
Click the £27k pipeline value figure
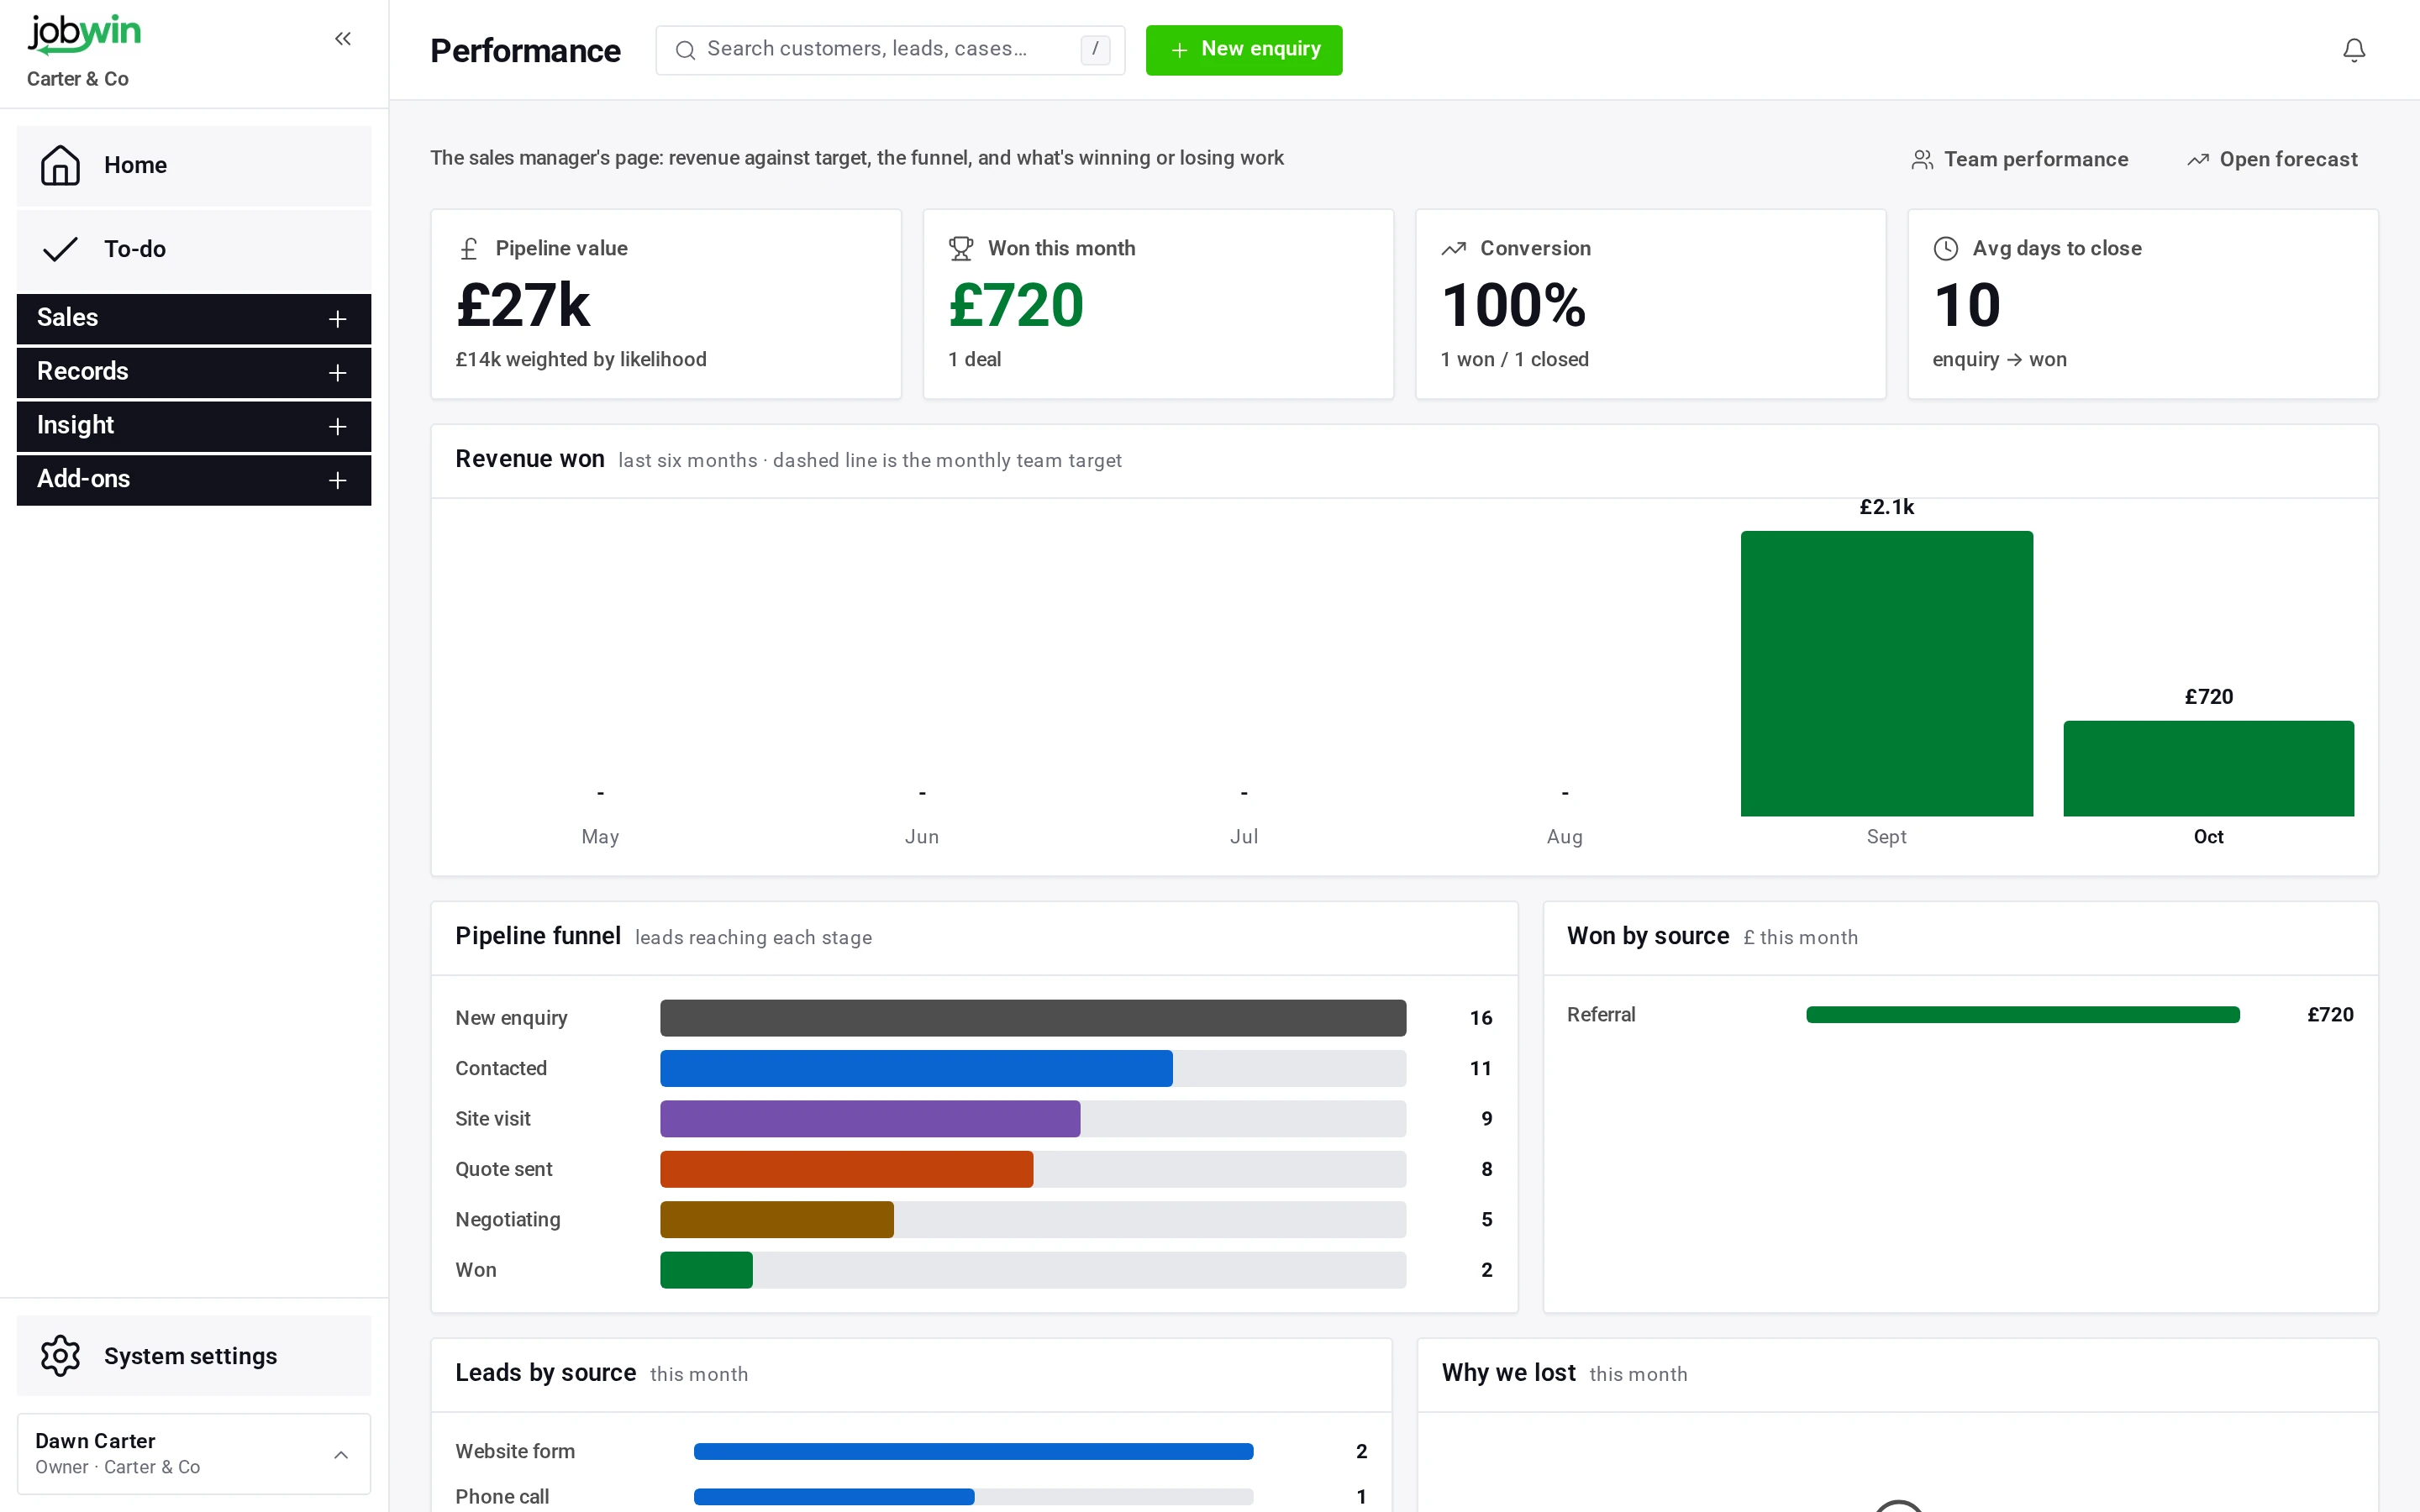[x=523, y=304]
